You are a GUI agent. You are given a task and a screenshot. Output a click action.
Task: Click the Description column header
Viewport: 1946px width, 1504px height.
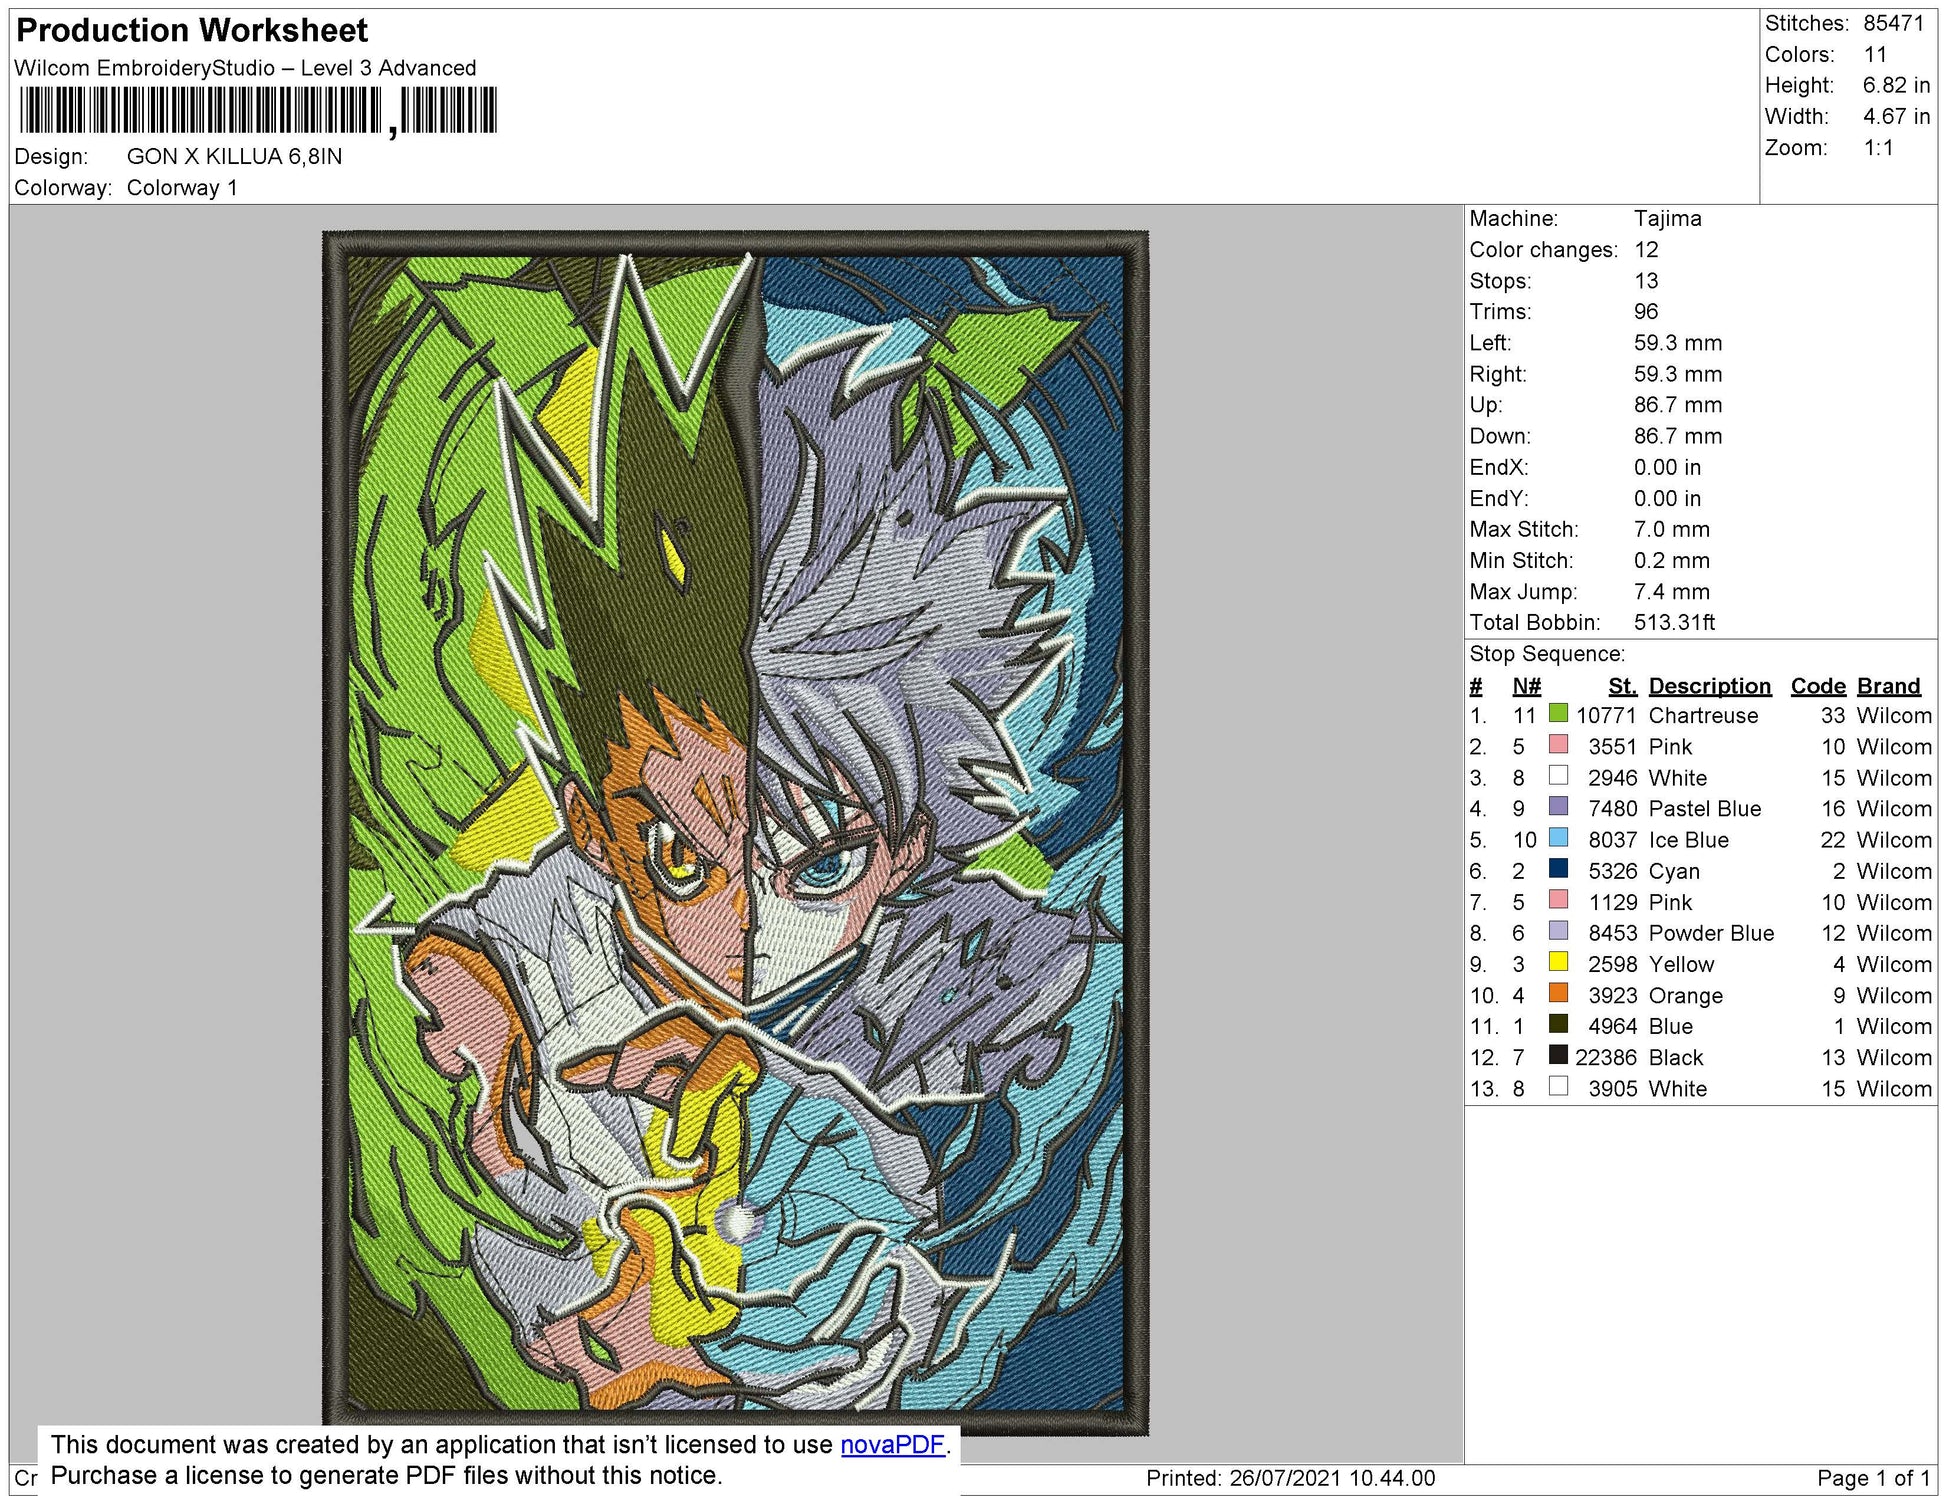[x=1709, y=686]
